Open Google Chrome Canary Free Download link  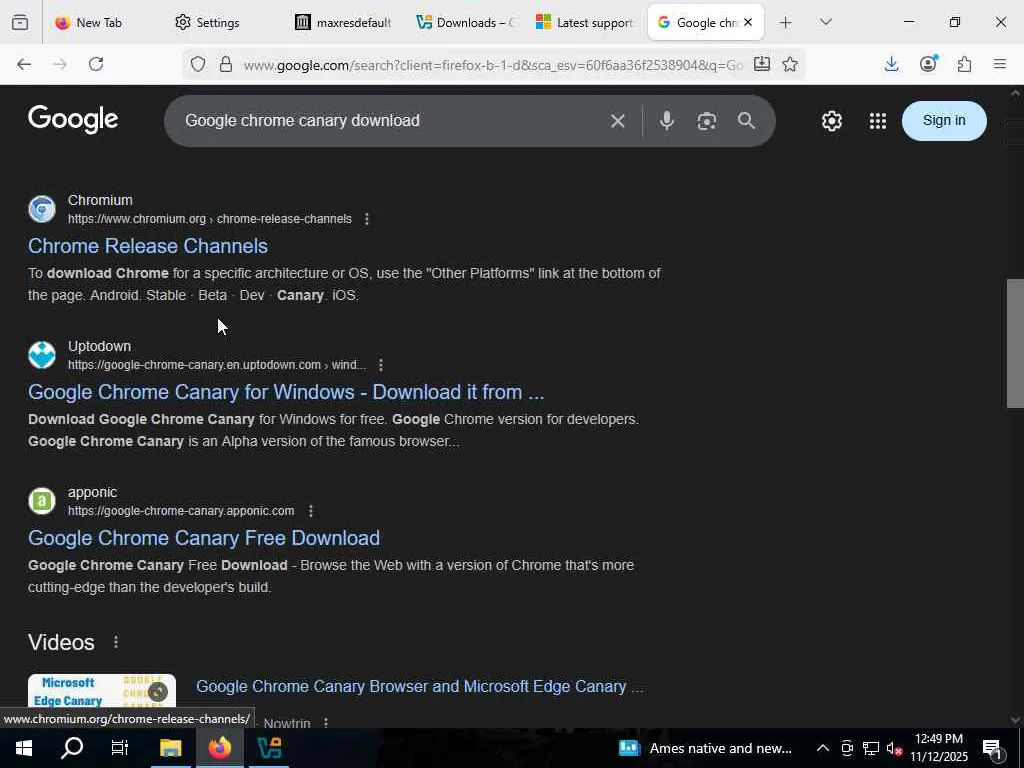tap(204, 538)
